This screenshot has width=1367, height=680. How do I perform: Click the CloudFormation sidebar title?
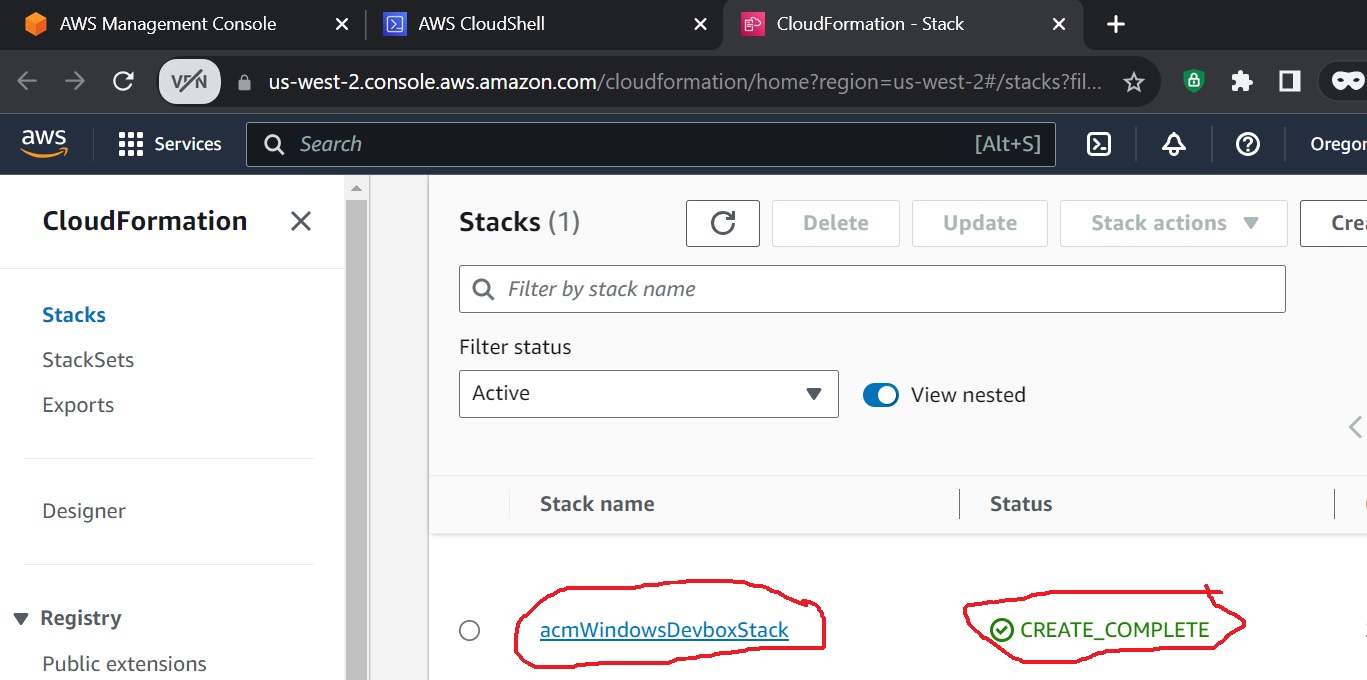click(x=145, y=221)
